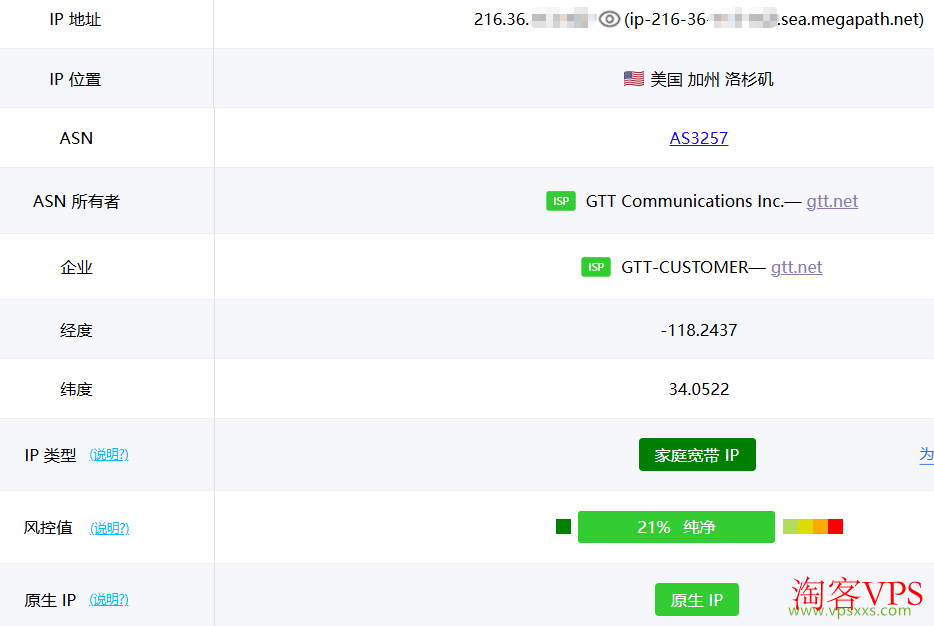Screen dimensions: 934x626
Task: Click the orange segment of the risk scale
Action: [820, 526]
